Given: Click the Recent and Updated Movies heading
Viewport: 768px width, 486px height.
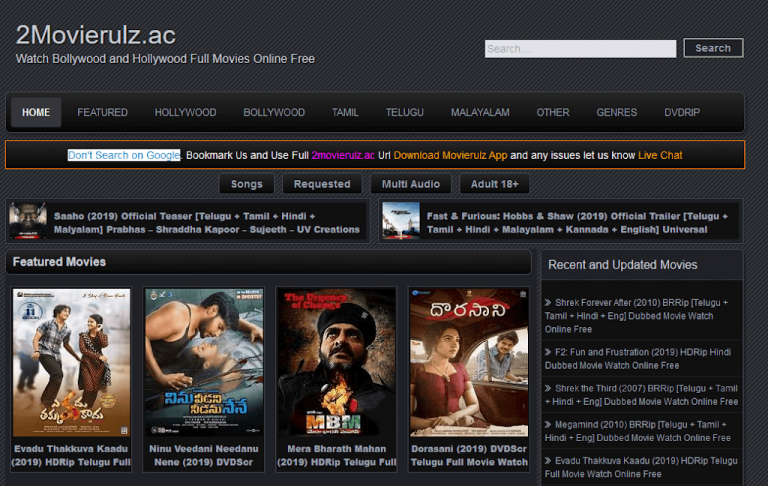Looking at the screenshot, I should click(x=623, y=265).
